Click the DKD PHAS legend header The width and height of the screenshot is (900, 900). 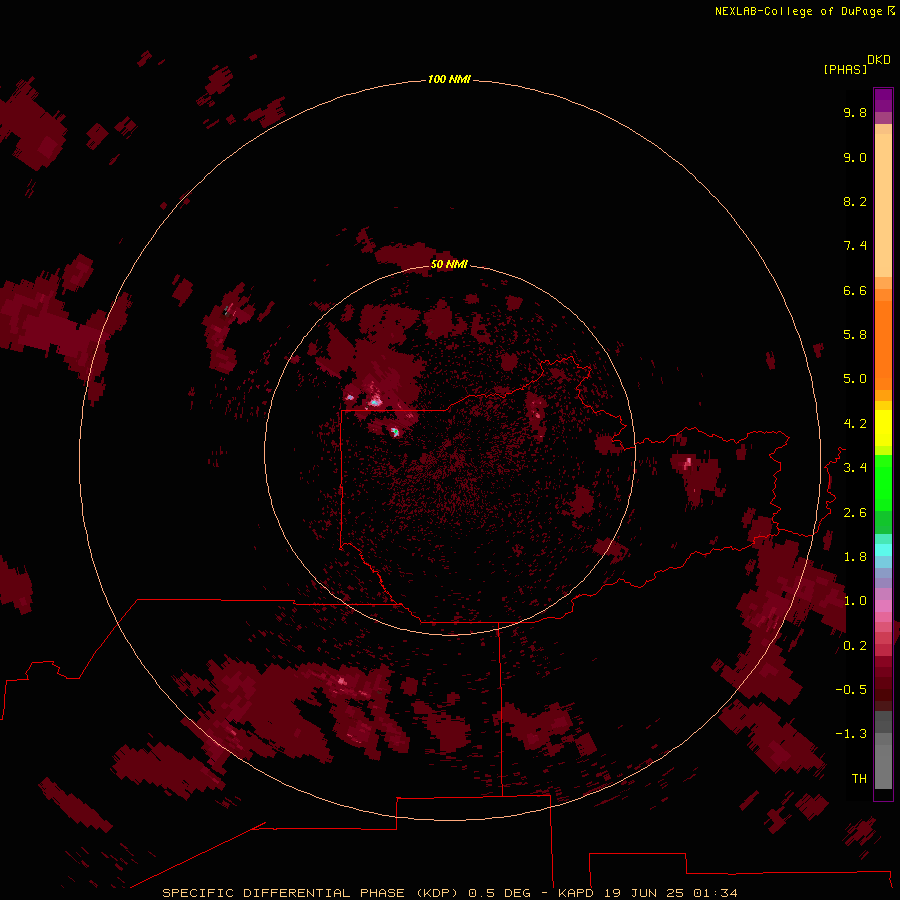click(857, 64)
